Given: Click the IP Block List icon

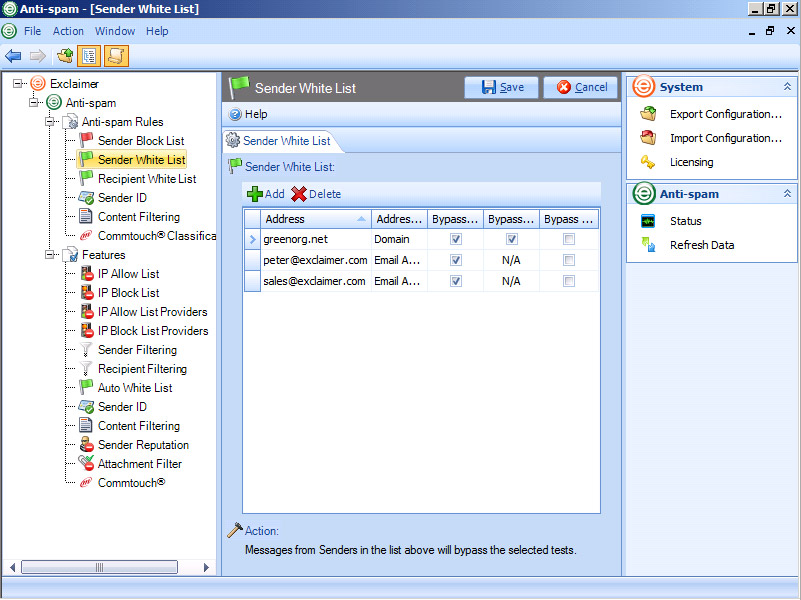Looking at the screenshot, I should (x=86, y=293).
